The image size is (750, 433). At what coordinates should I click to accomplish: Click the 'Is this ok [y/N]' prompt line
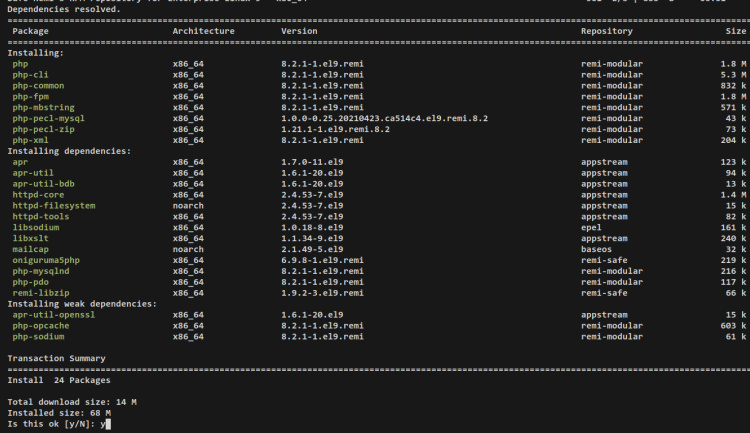pyautogui.click(x=55, y=423)
